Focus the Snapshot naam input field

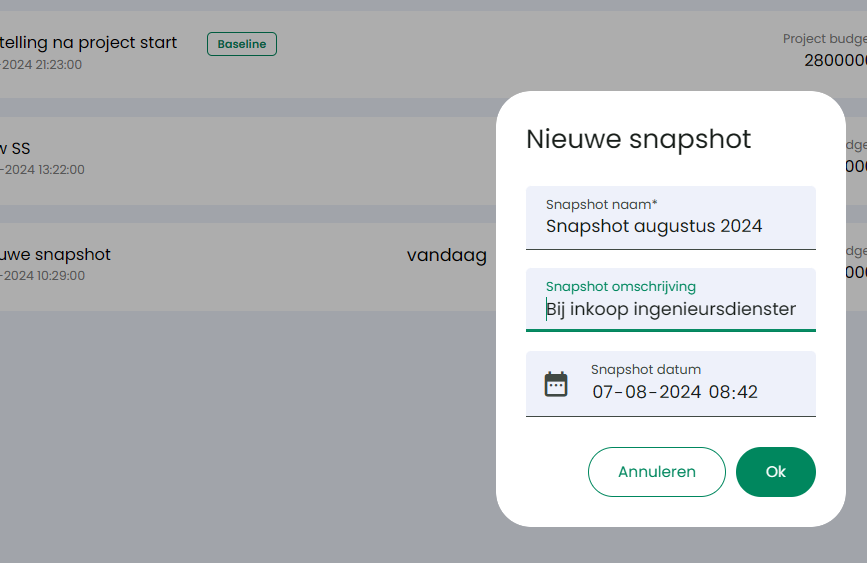point(671,218)
